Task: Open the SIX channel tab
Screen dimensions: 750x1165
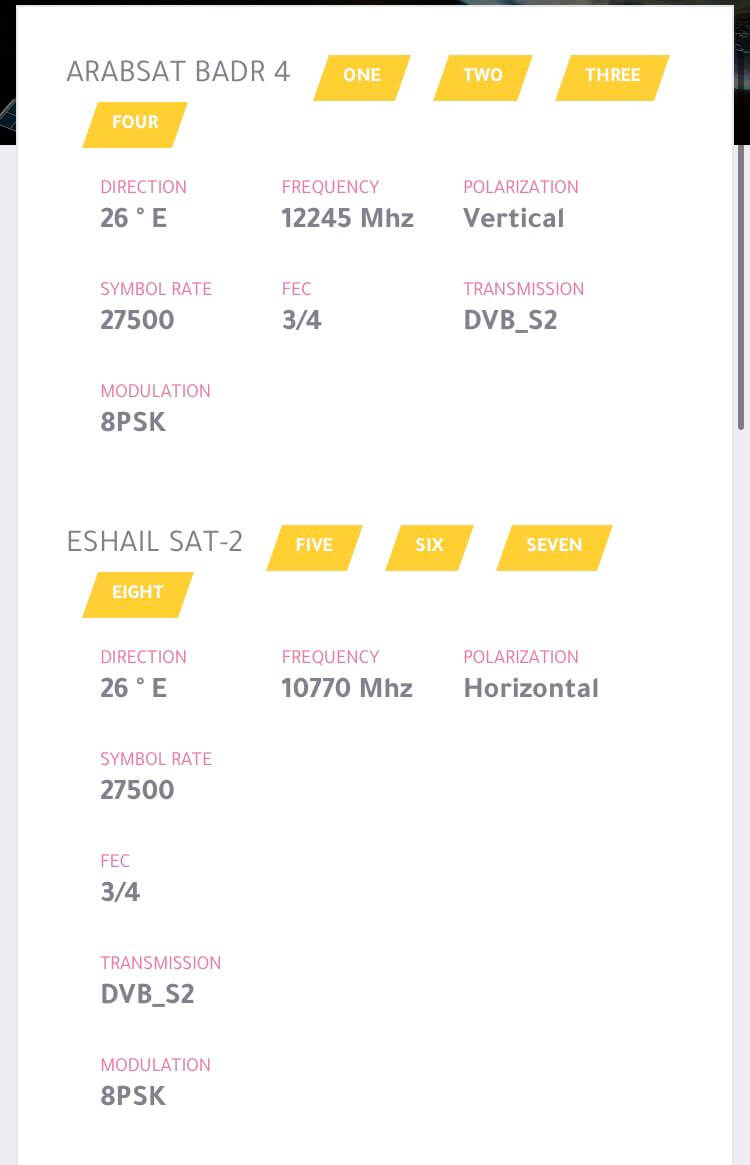Action: pyautogui.click(x=430, y=548)
